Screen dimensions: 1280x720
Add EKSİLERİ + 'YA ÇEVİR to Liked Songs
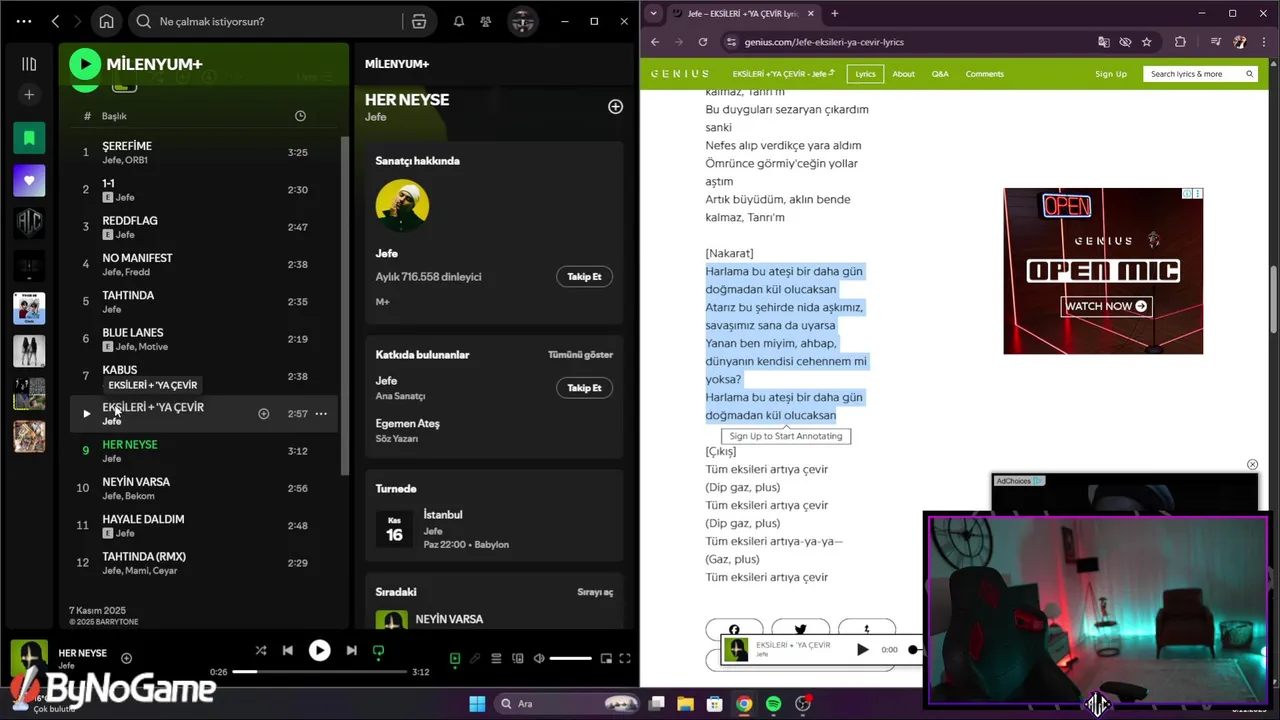click(x=264, y=414)
